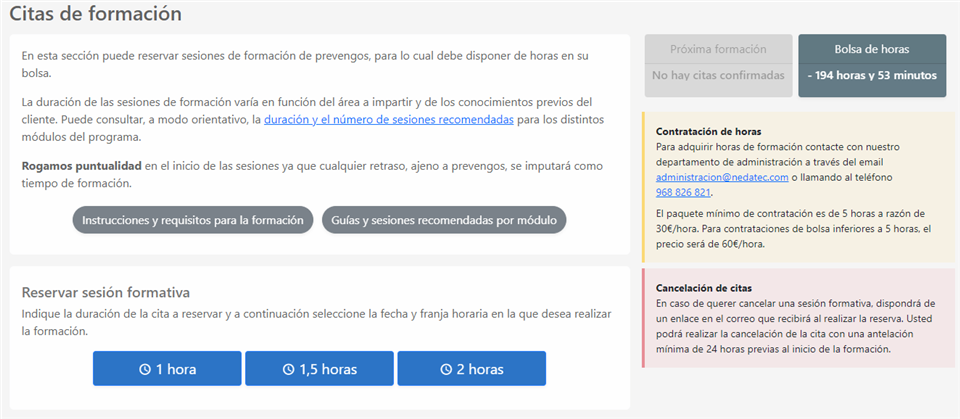This screenshot has height=419, width=960.
Task: Click the clock icon on the 1 hora button
Action: (x=145, y=369)
